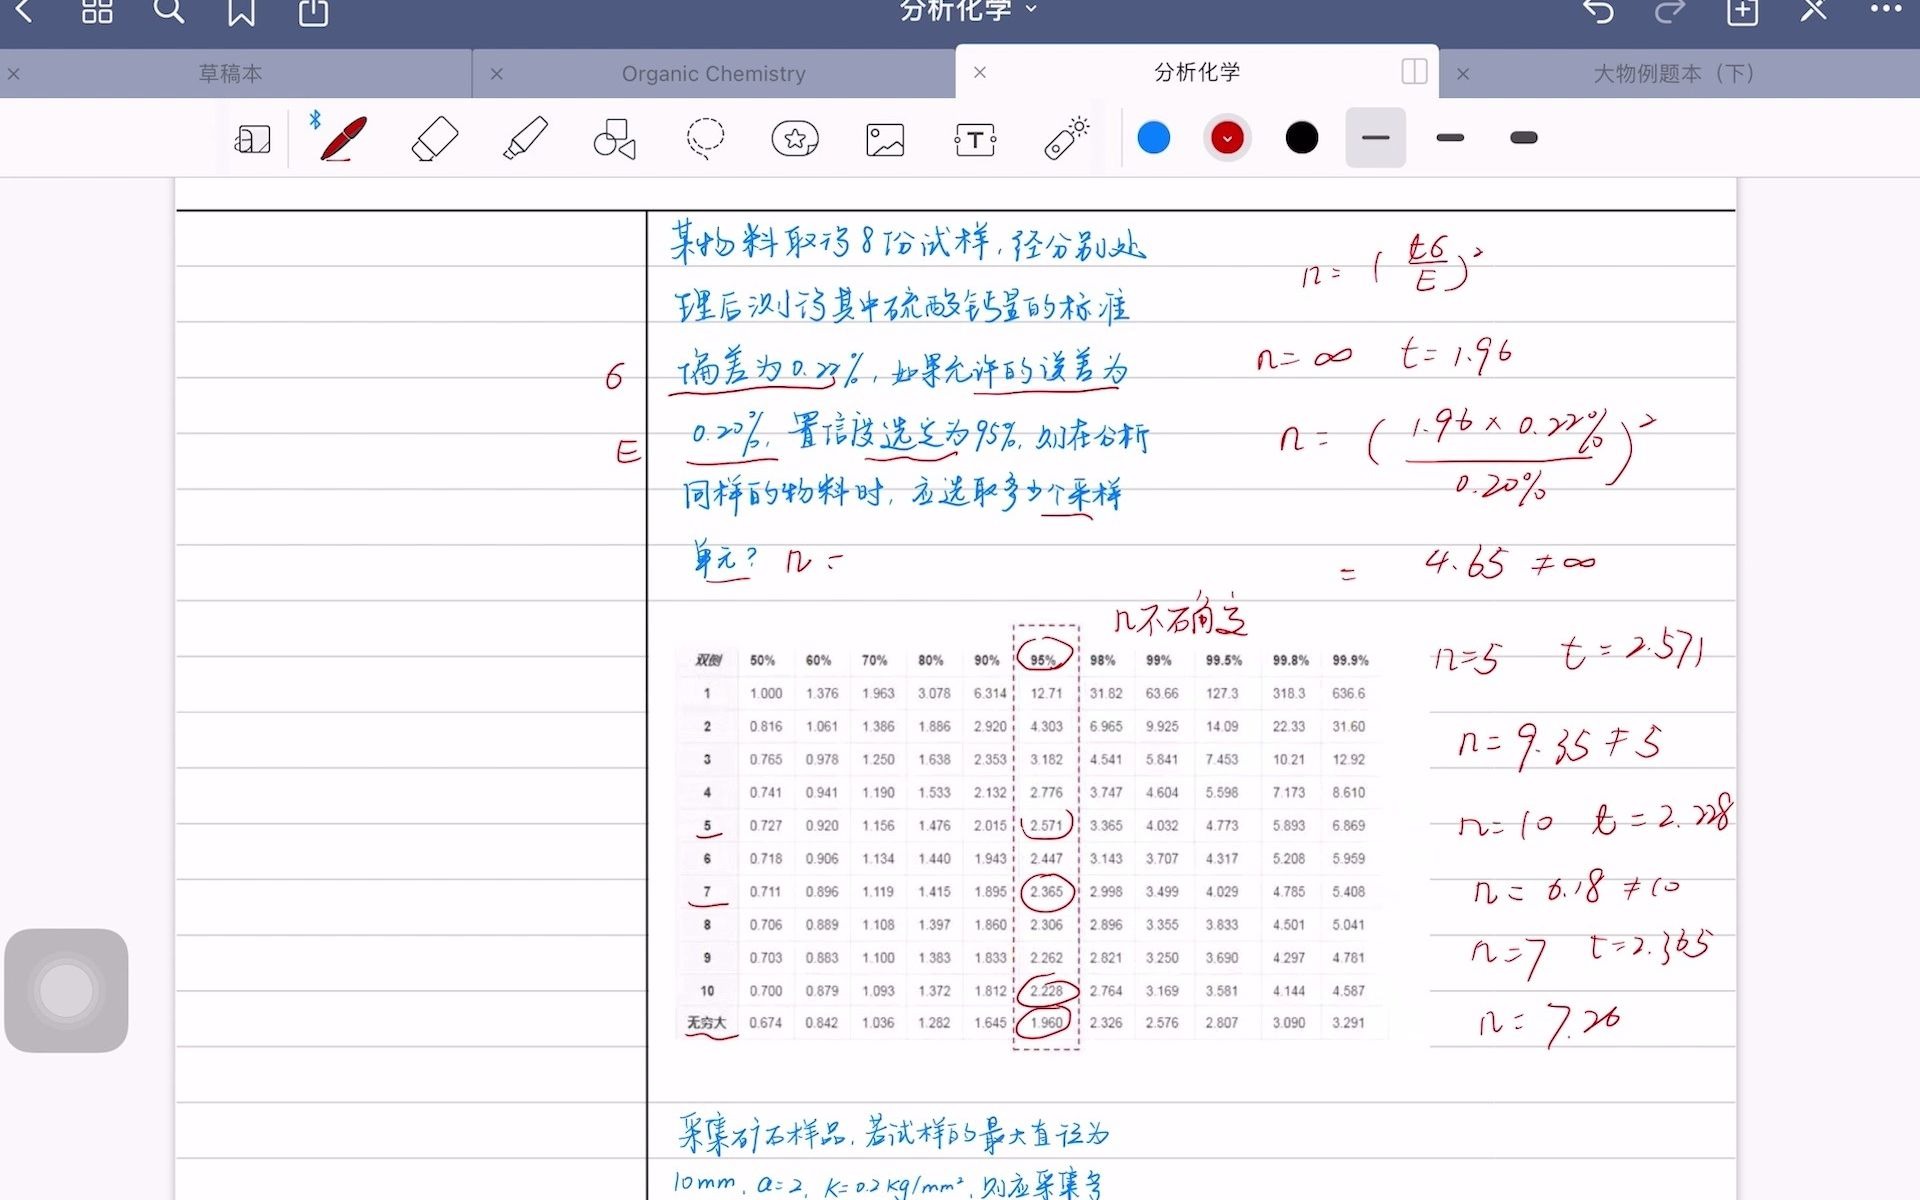Toggle the read-only/zoom window tool

(252, 139)
